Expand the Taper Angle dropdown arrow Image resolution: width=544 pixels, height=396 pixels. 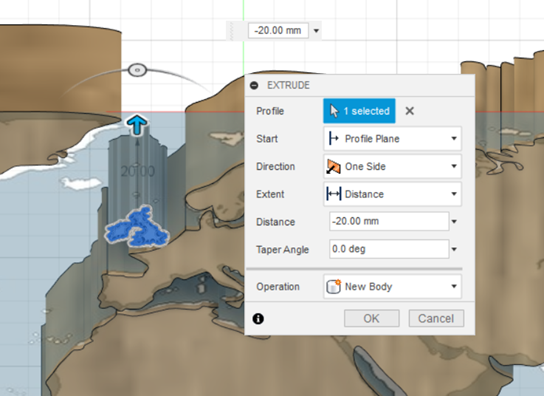(454, 249)
